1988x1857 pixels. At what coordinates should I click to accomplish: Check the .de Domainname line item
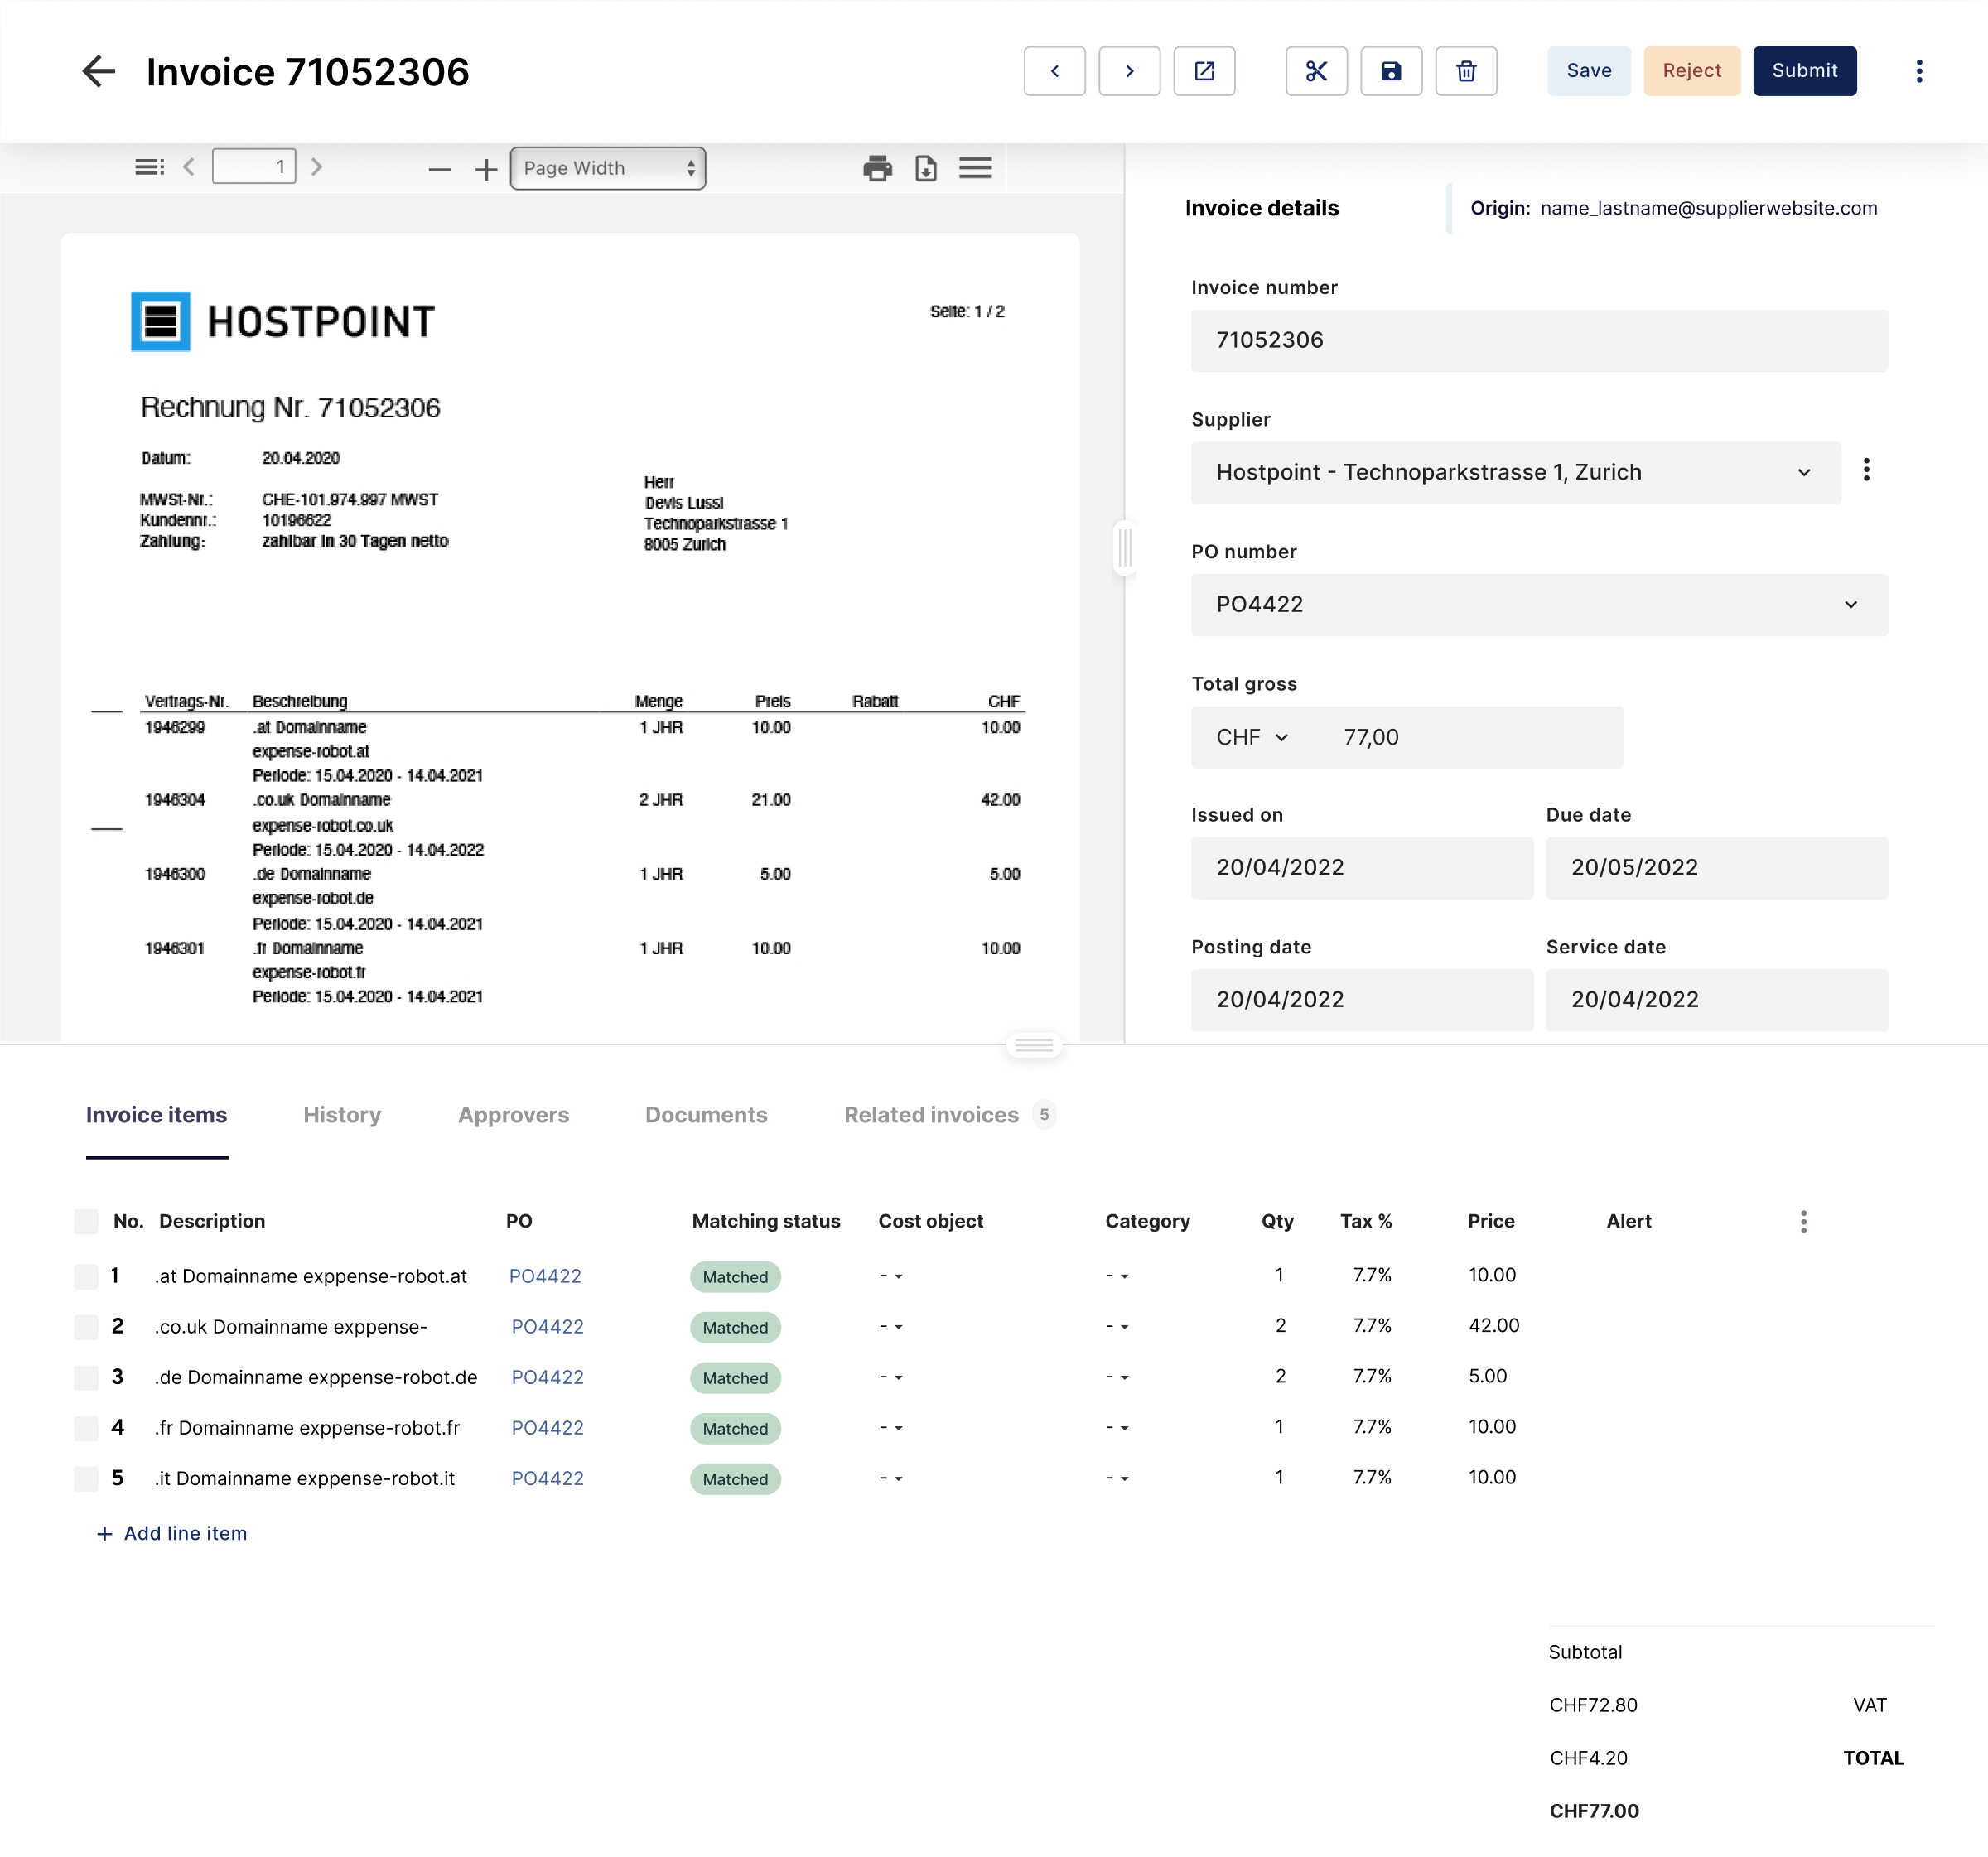86,1377
